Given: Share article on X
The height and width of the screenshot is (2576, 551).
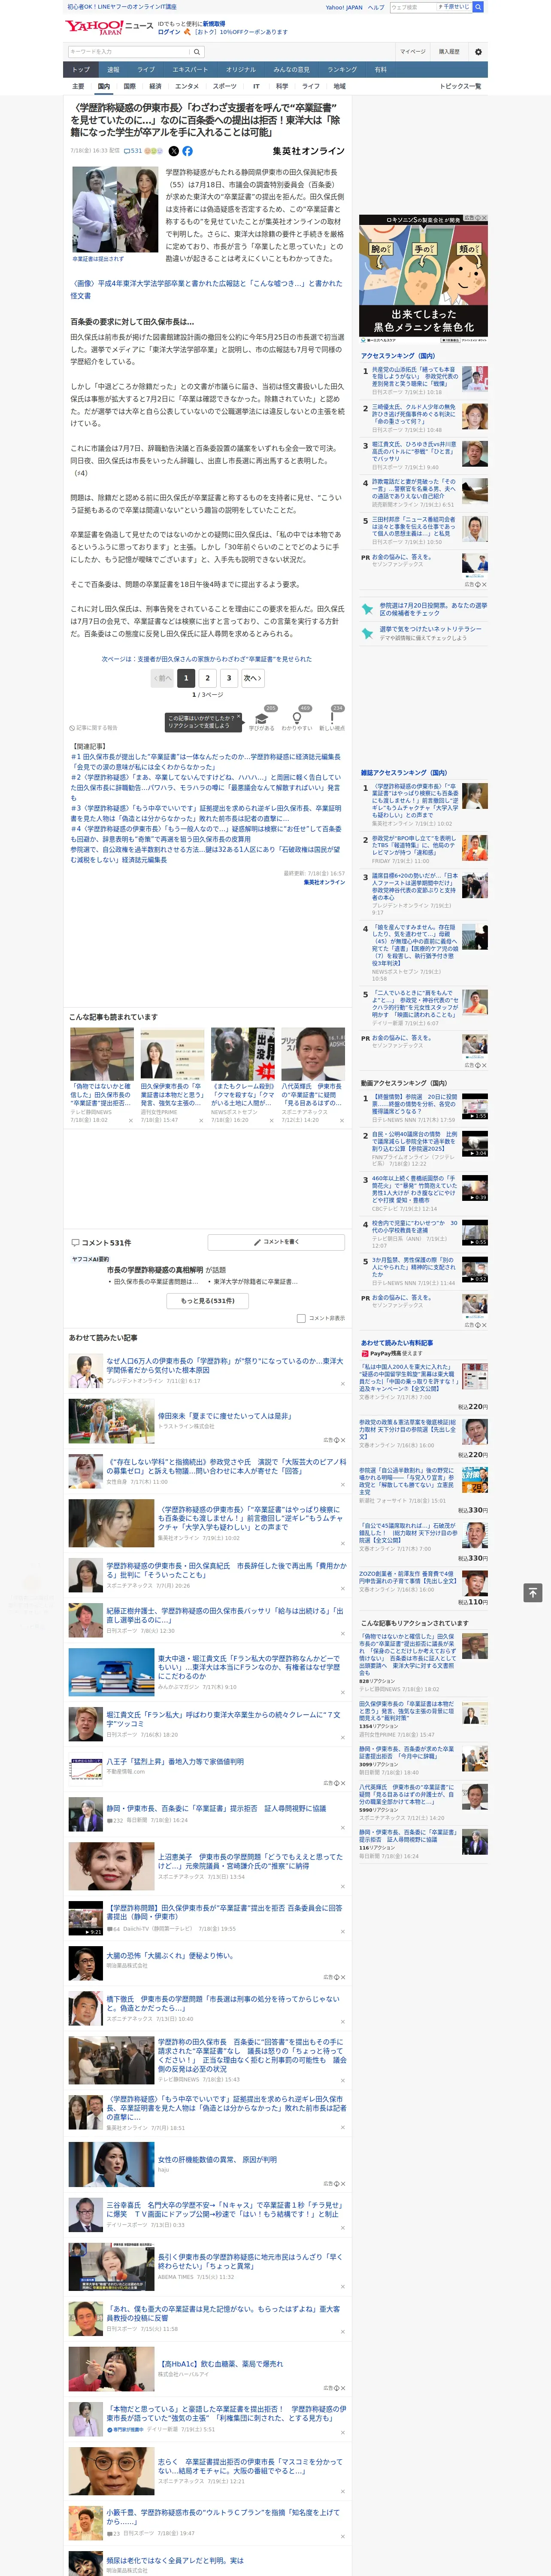Looking at the screenshot, I should (x=174, y=151).
